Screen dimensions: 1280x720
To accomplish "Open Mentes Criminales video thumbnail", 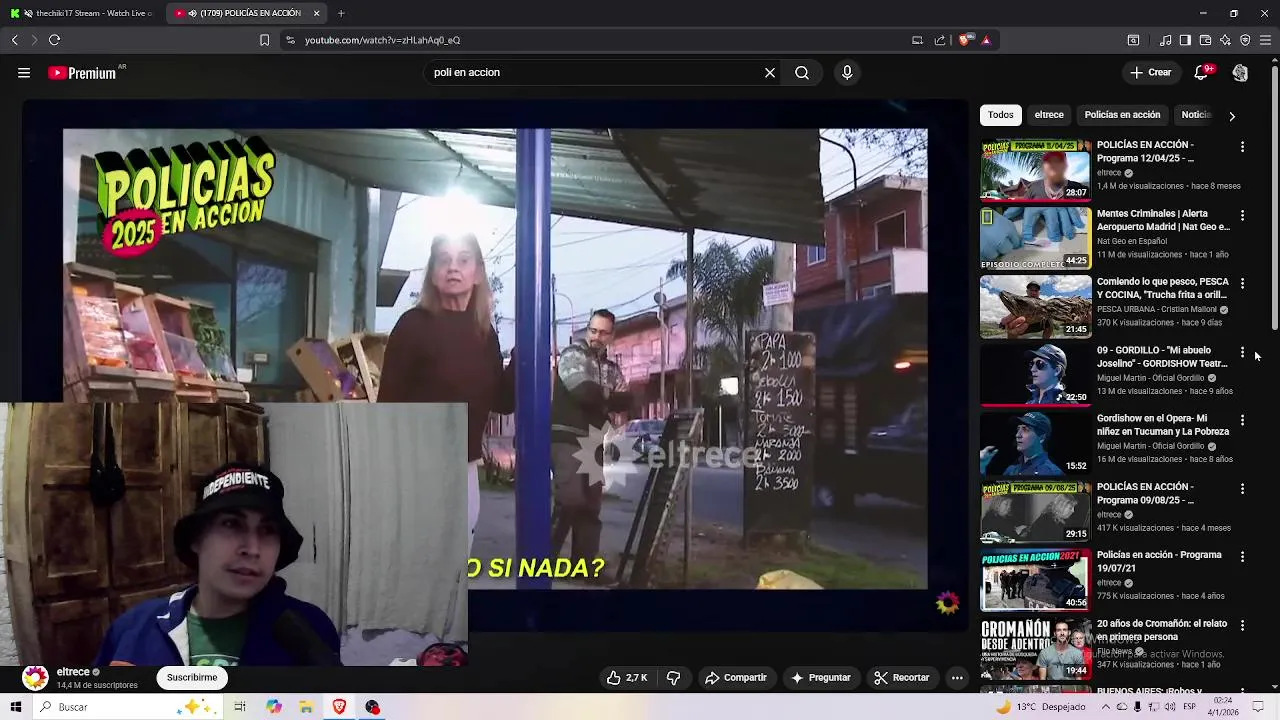I will pyautogui.click(x=1035, y=238).
